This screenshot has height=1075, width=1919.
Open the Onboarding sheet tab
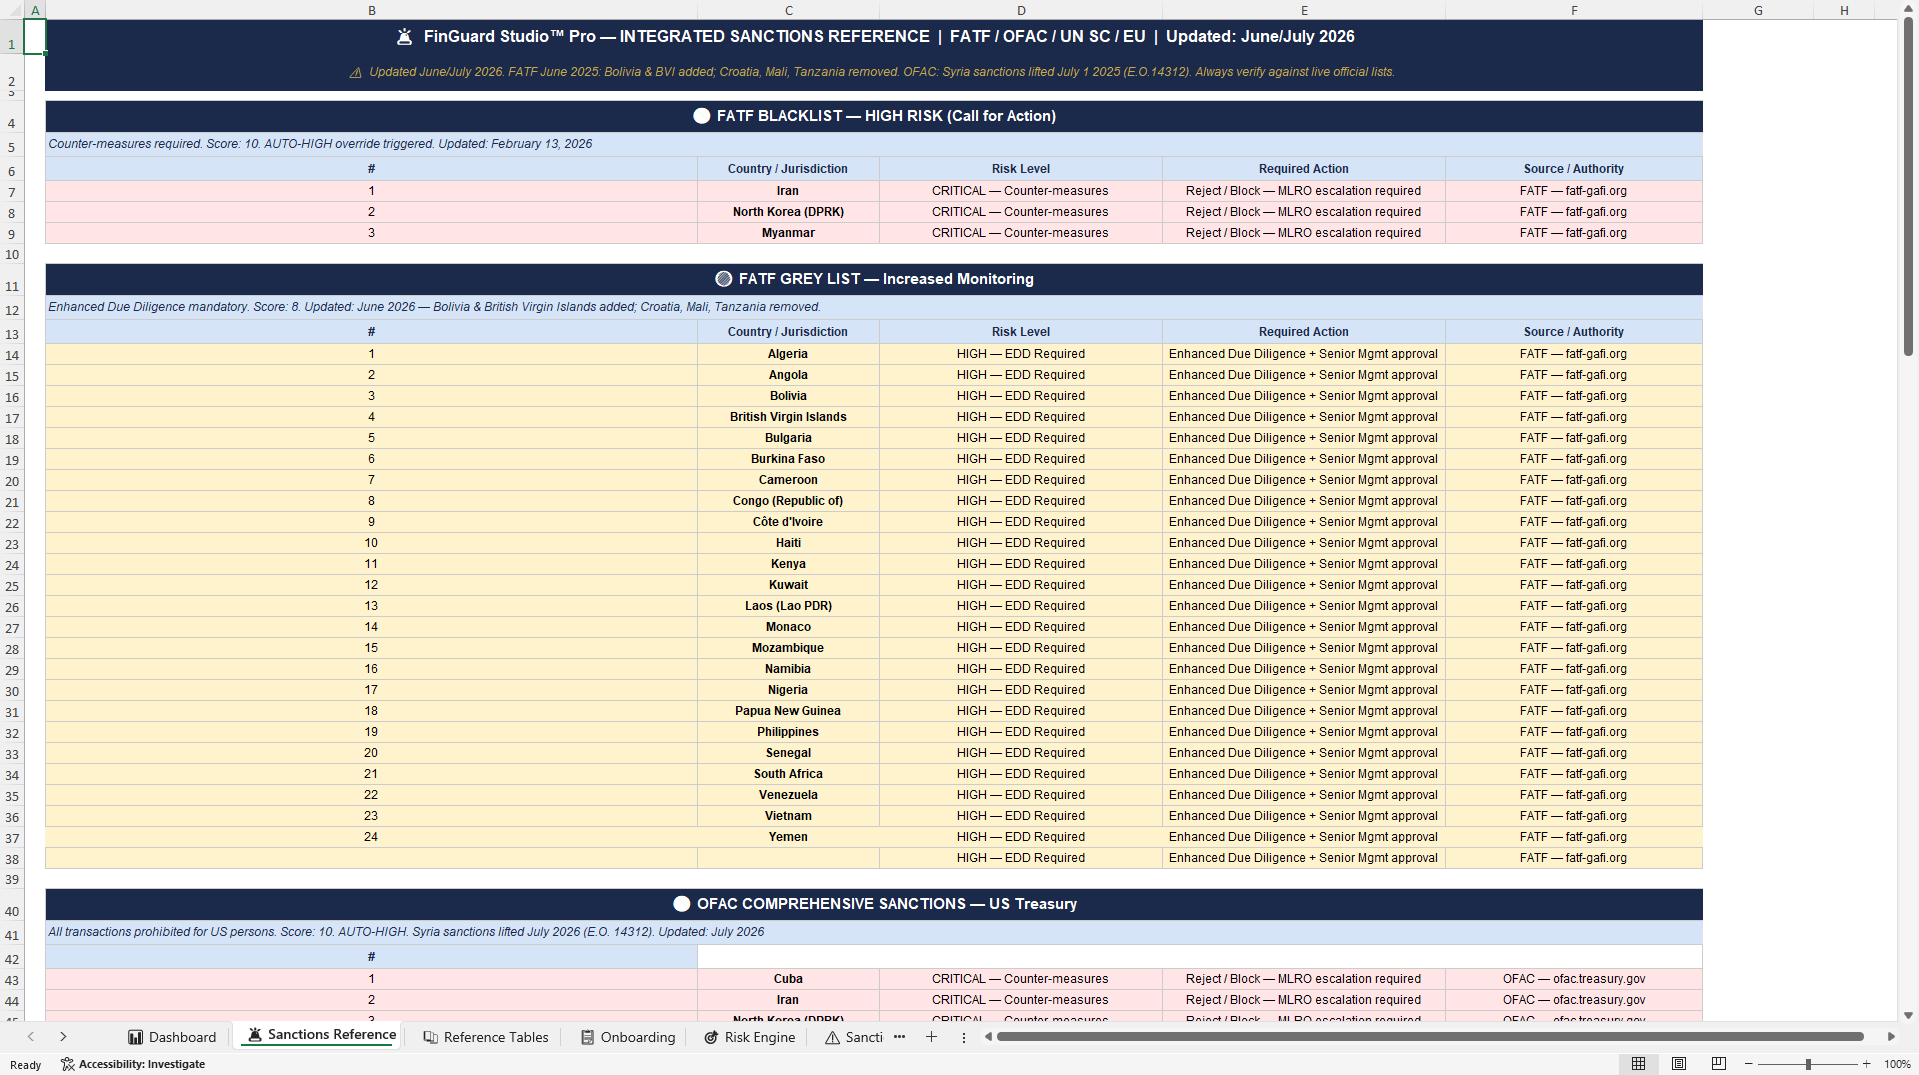(628, 1037)
